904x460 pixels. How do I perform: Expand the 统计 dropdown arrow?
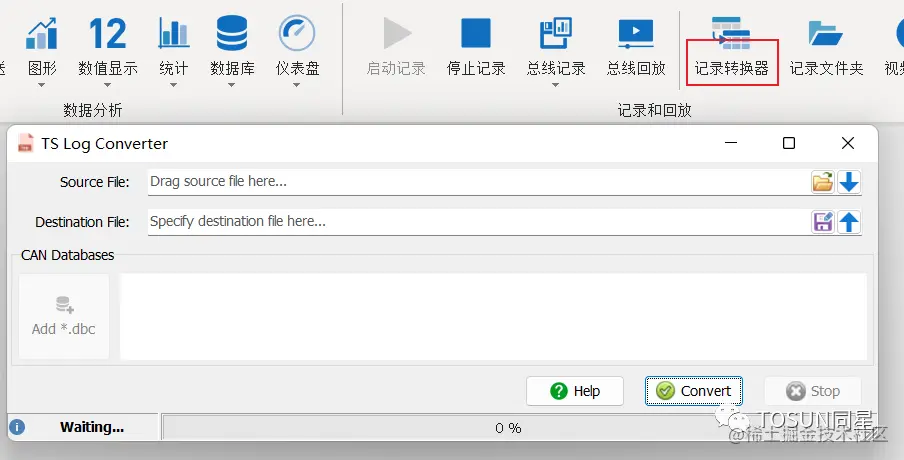pyautogui.click(x=174, y=85)
